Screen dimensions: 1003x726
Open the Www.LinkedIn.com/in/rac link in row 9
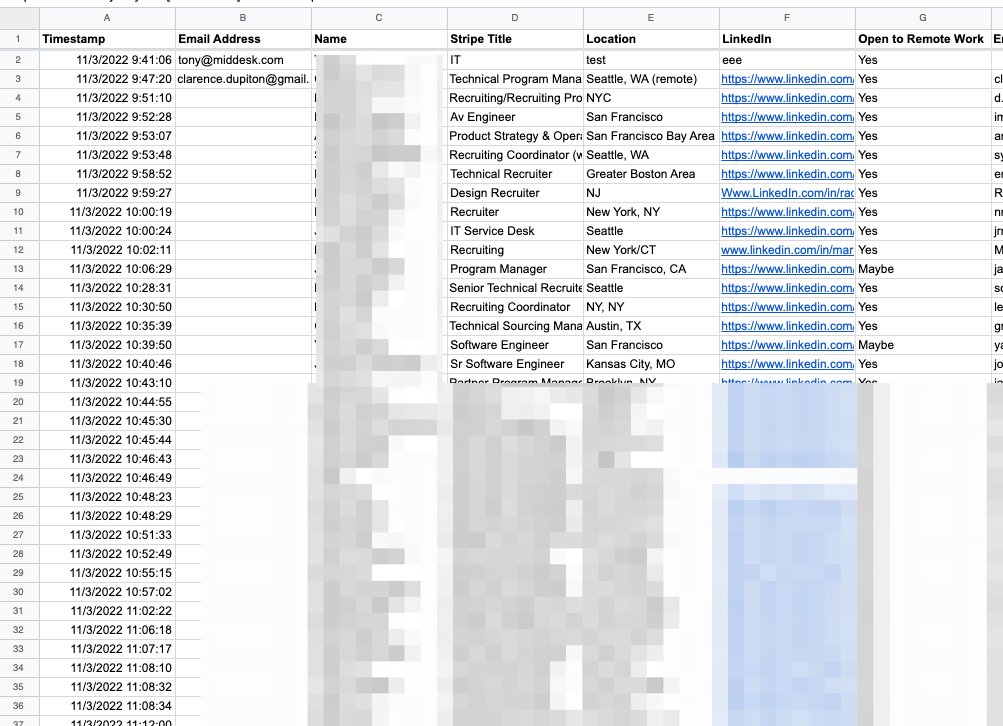(x=785, y=193)
